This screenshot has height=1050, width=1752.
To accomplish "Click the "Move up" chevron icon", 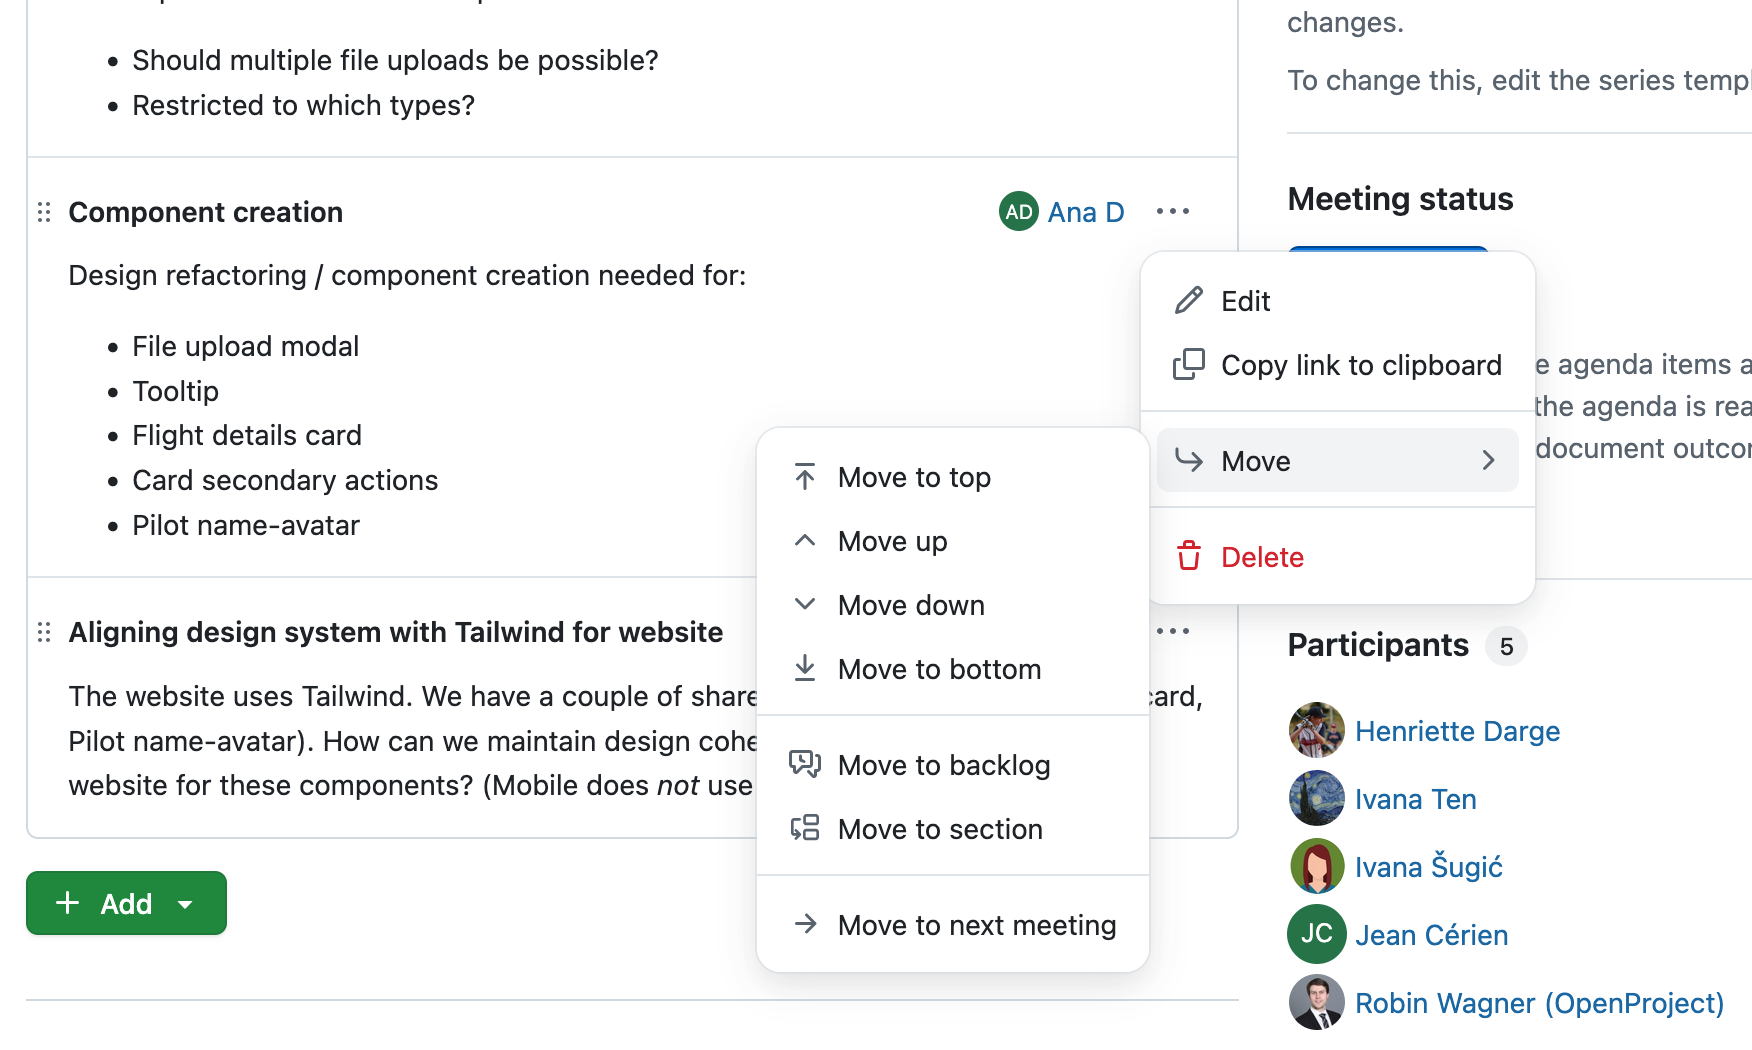I will pyautogui.click(x=805, y=540).
